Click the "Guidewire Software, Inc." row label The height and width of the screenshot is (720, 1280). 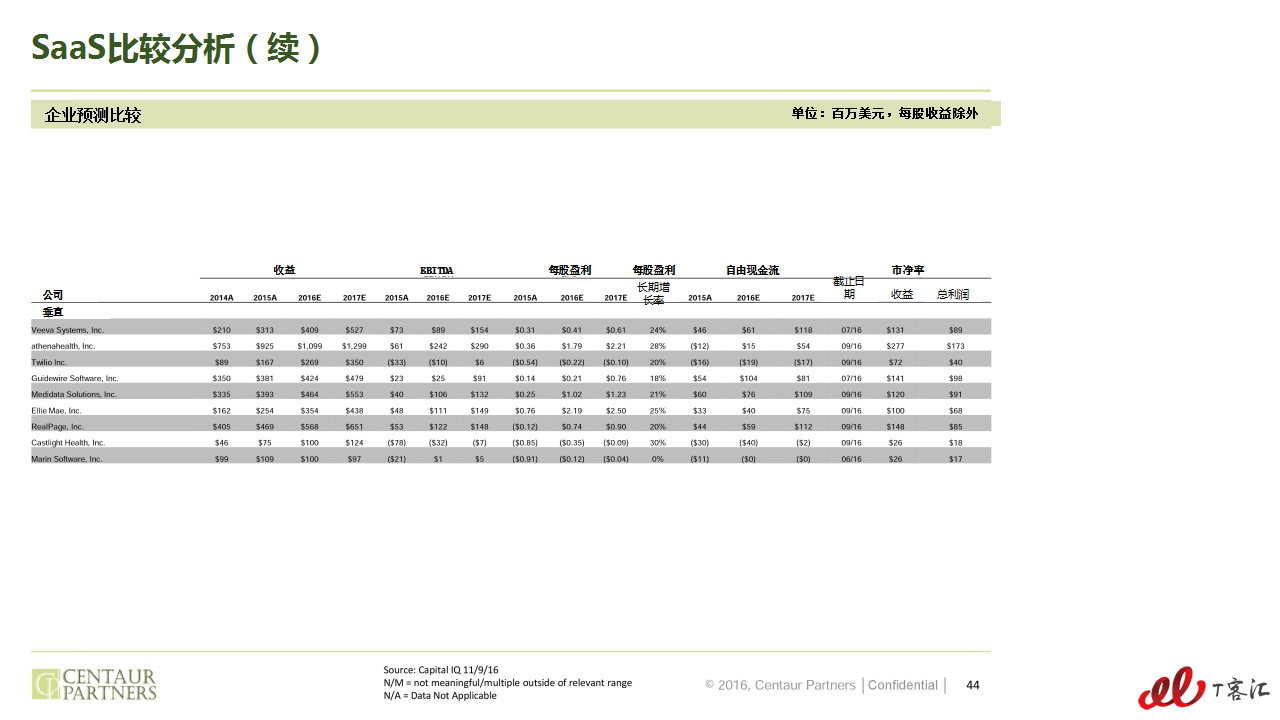(x=75, y=378)
